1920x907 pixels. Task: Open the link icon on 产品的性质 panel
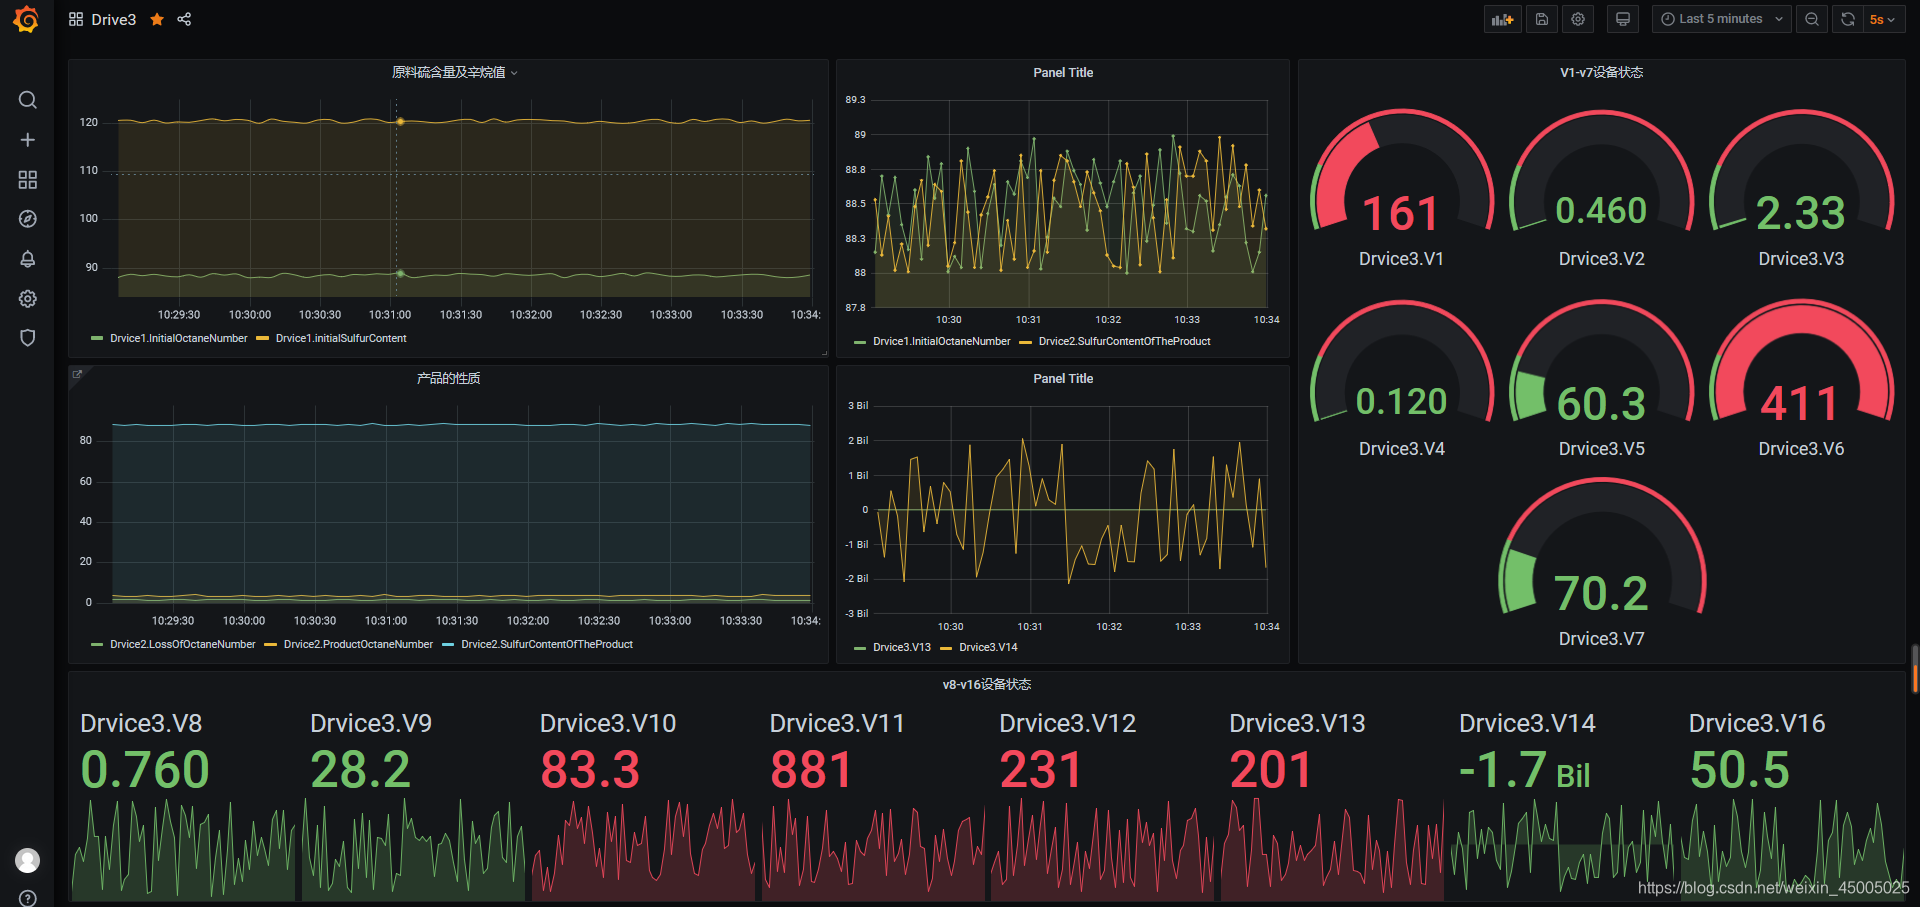(x=77, y=374)
